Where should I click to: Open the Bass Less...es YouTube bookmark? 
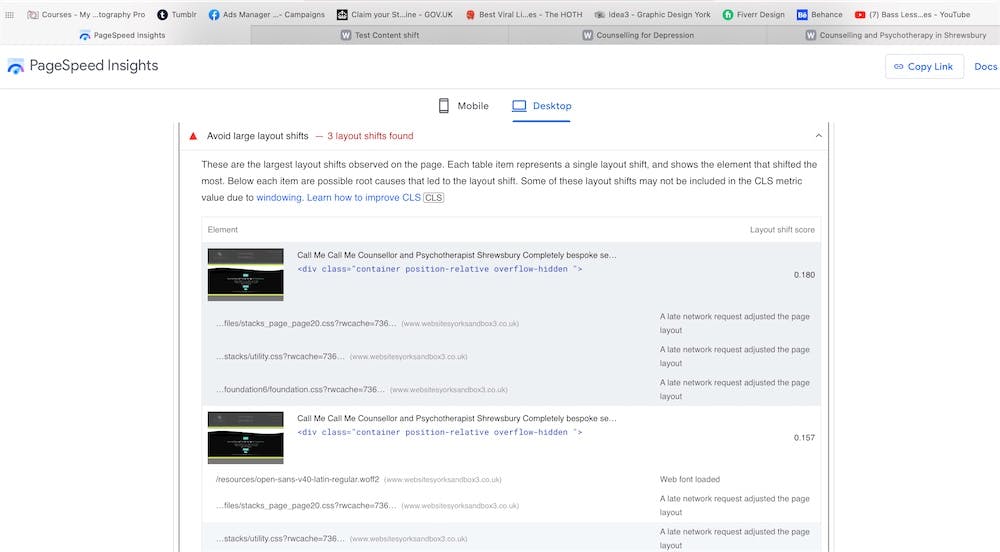pos(913,15)
